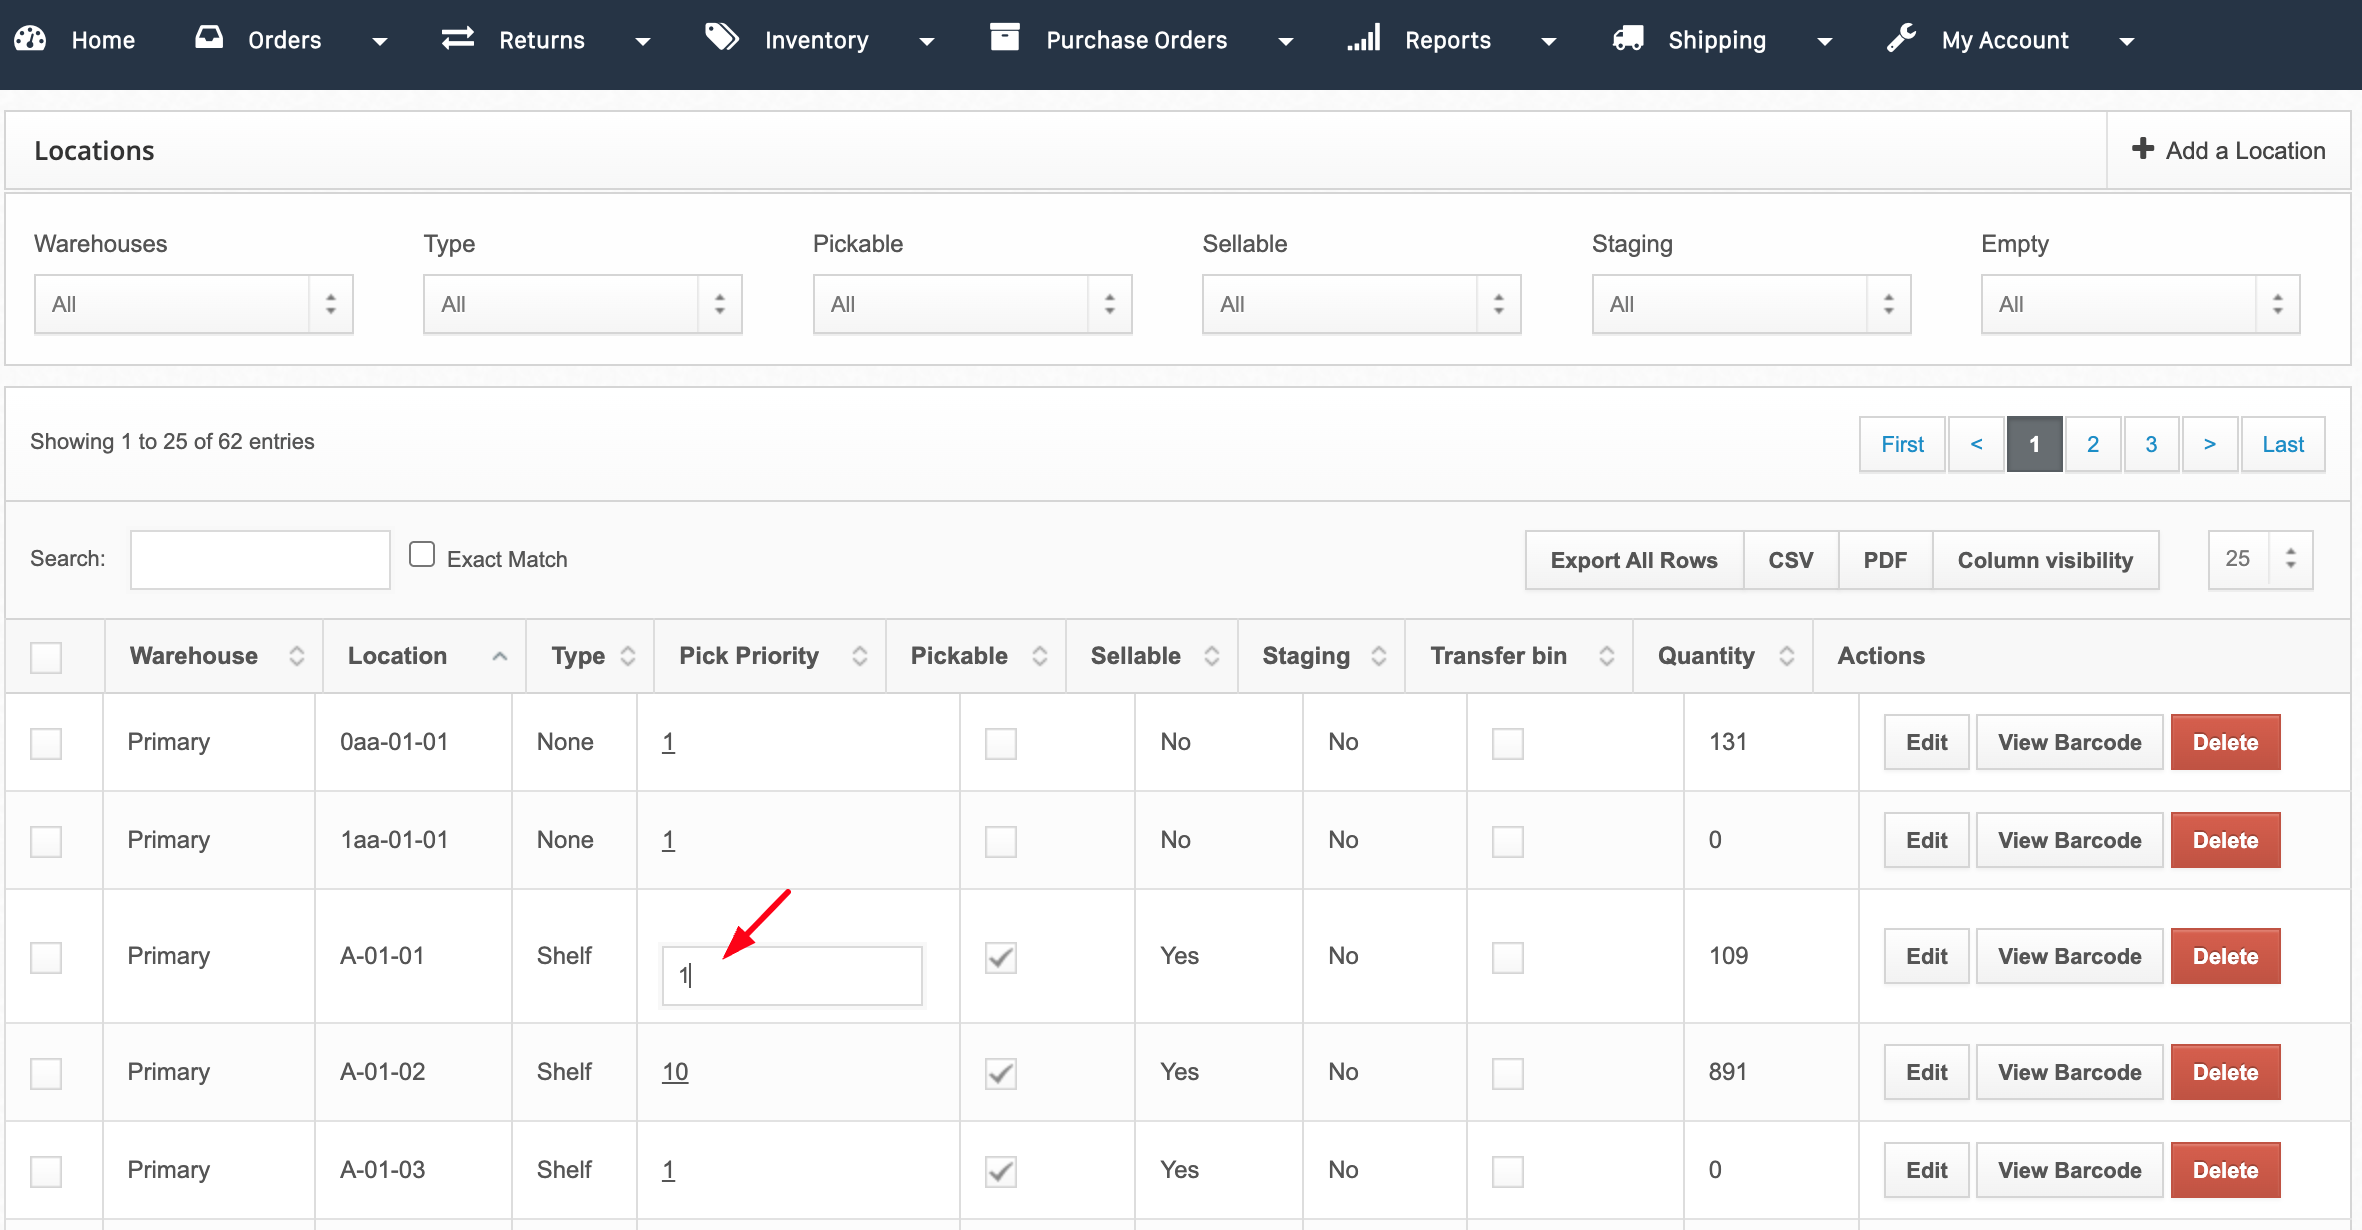Open the Type filter dropdown

[582, 304]
